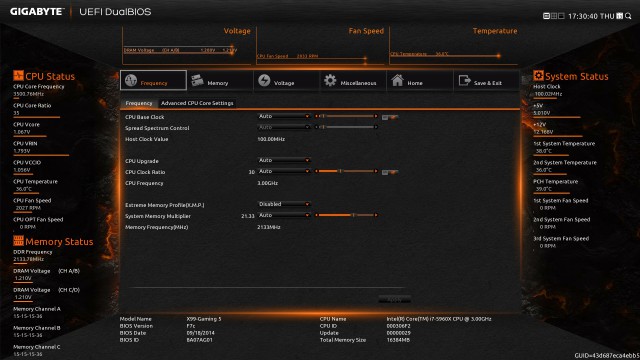
Task: Click the System Status sun-gear icon
Action: pos(538,76)
